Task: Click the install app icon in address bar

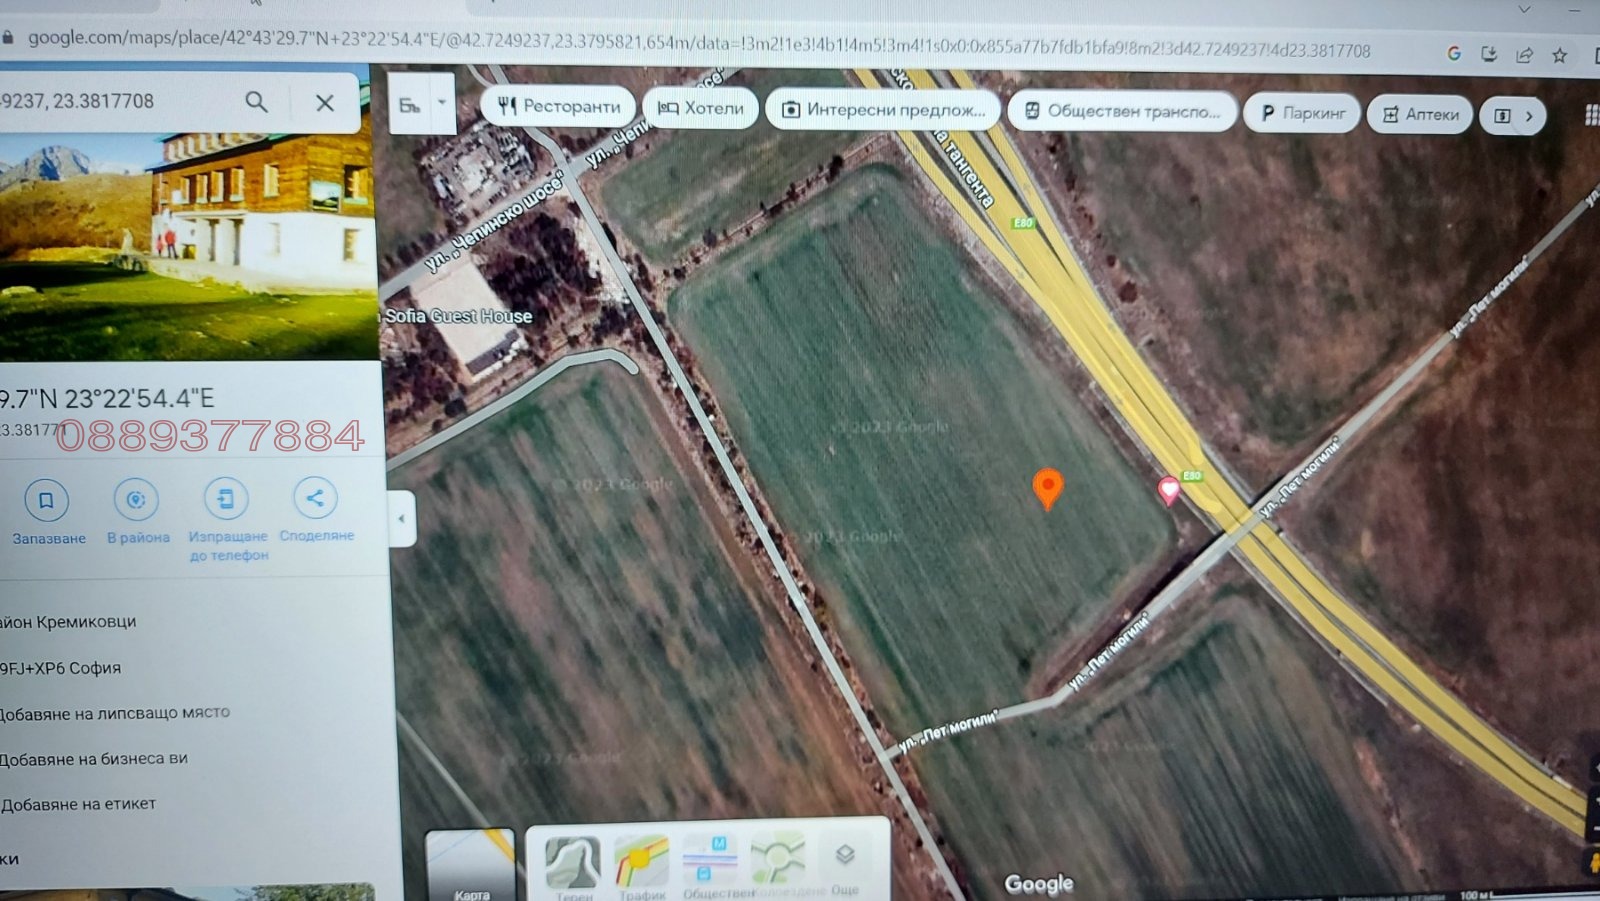Action: (1489, 55)
